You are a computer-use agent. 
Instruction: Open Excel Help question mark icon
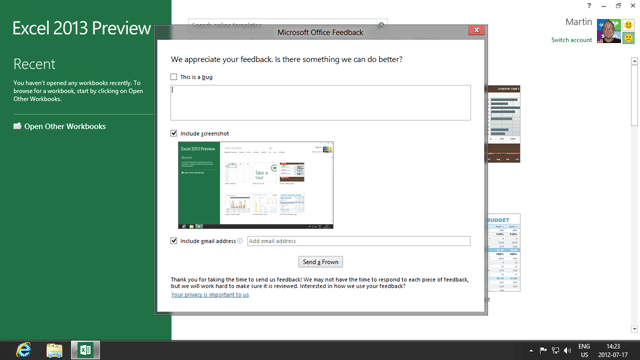pos(589,6)
